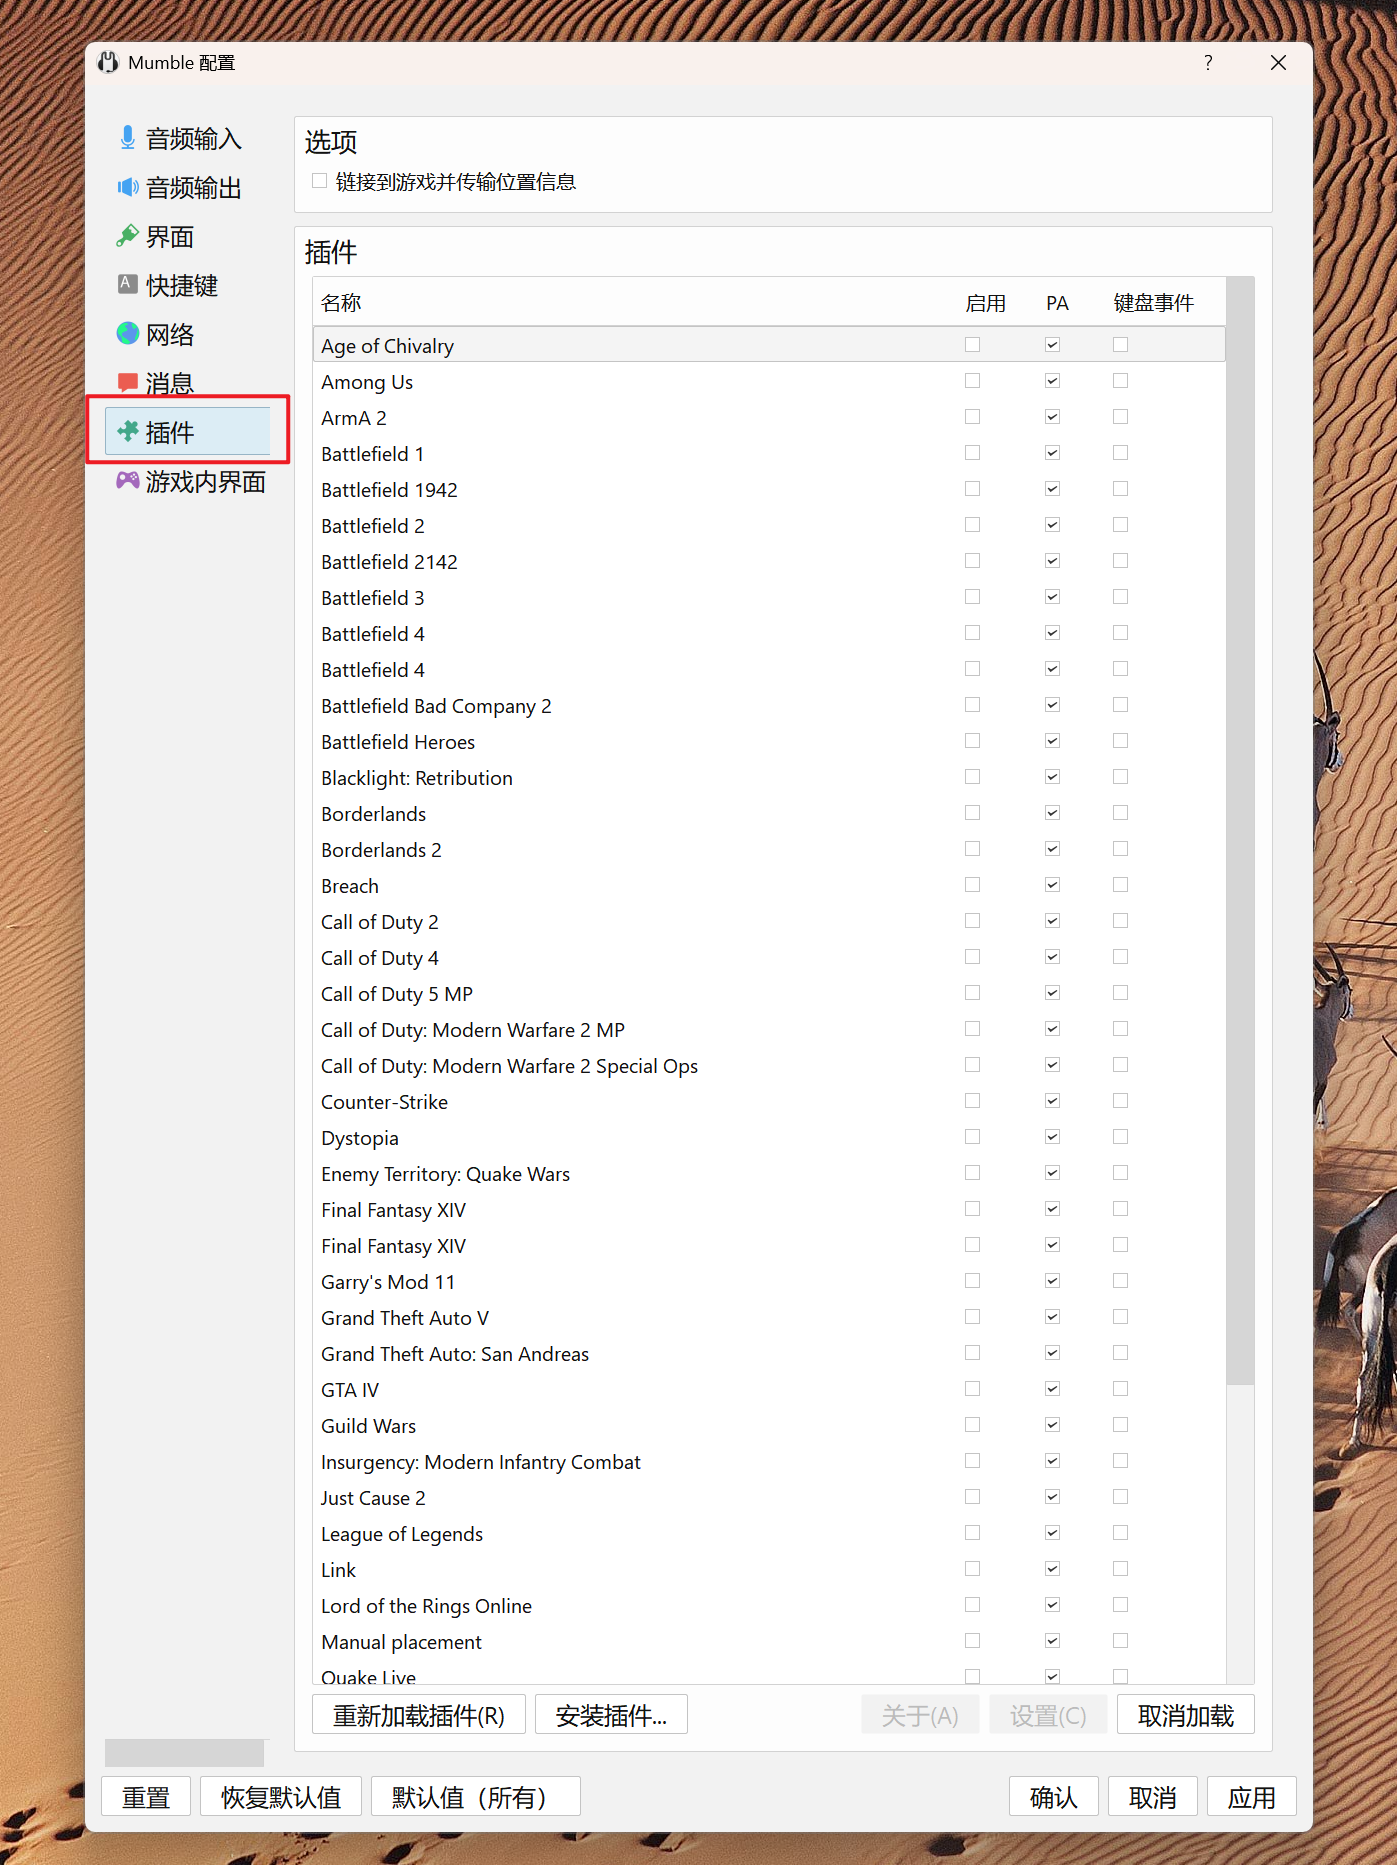Select the Call of Duty 5 MP row
The image size is (1397, 1865).
click(769, 994)
